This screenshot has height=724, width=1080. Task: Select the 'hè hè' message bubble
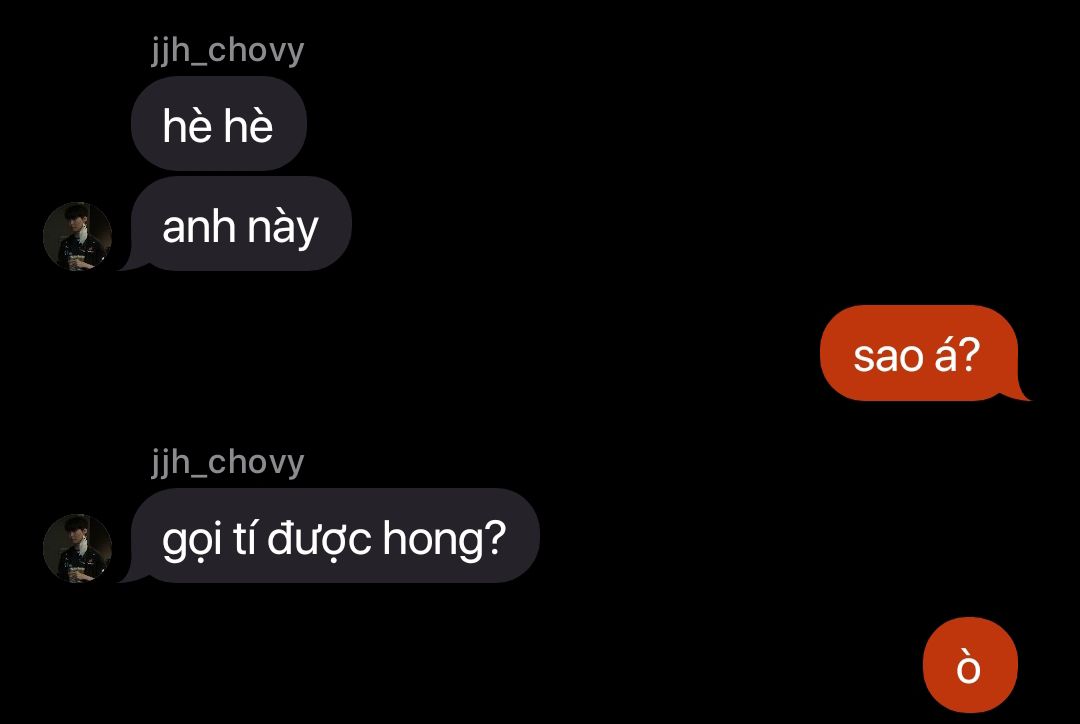pyautogui.click(x=218, y=124)
